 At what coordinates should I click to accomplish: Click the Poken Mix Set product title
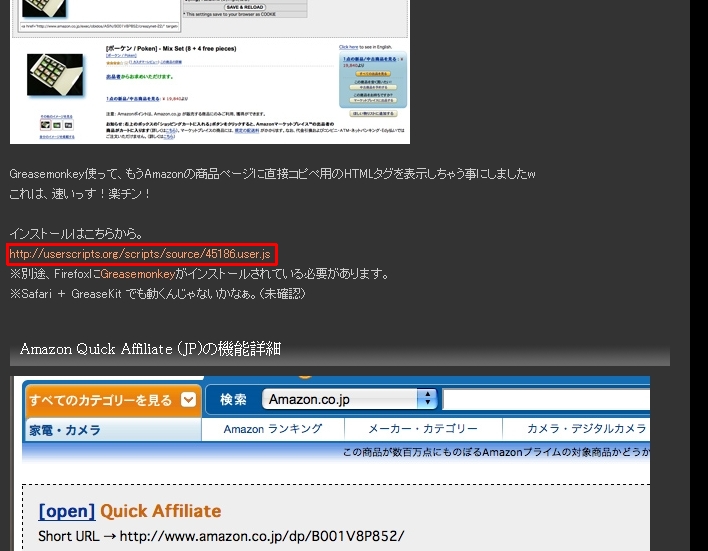click(x=171, y=48)
